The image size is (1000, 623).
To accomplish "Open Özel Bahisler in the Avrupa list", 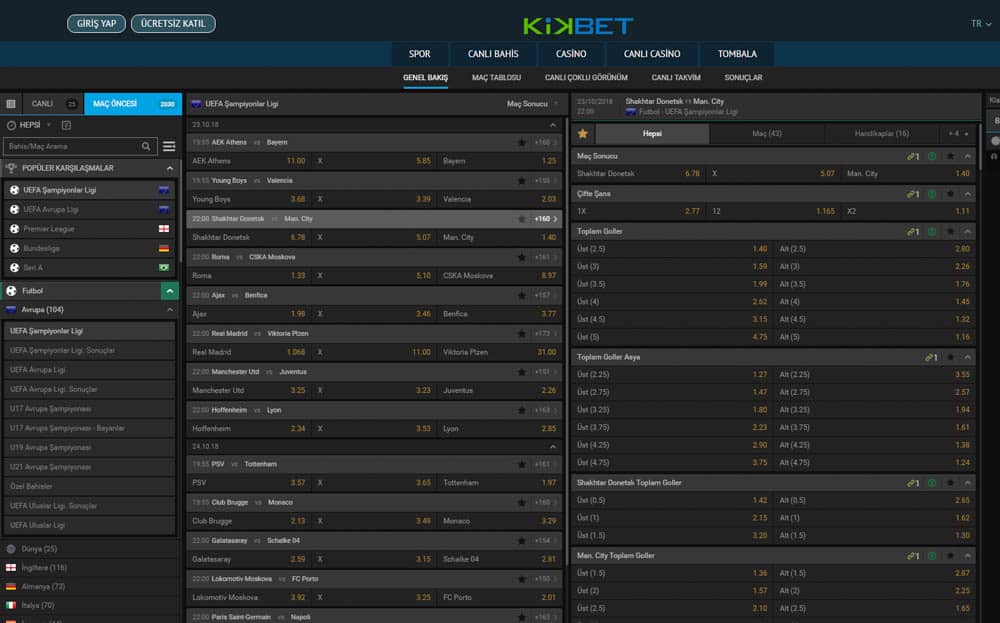I will pyautogui.click(x=89, y=487).
